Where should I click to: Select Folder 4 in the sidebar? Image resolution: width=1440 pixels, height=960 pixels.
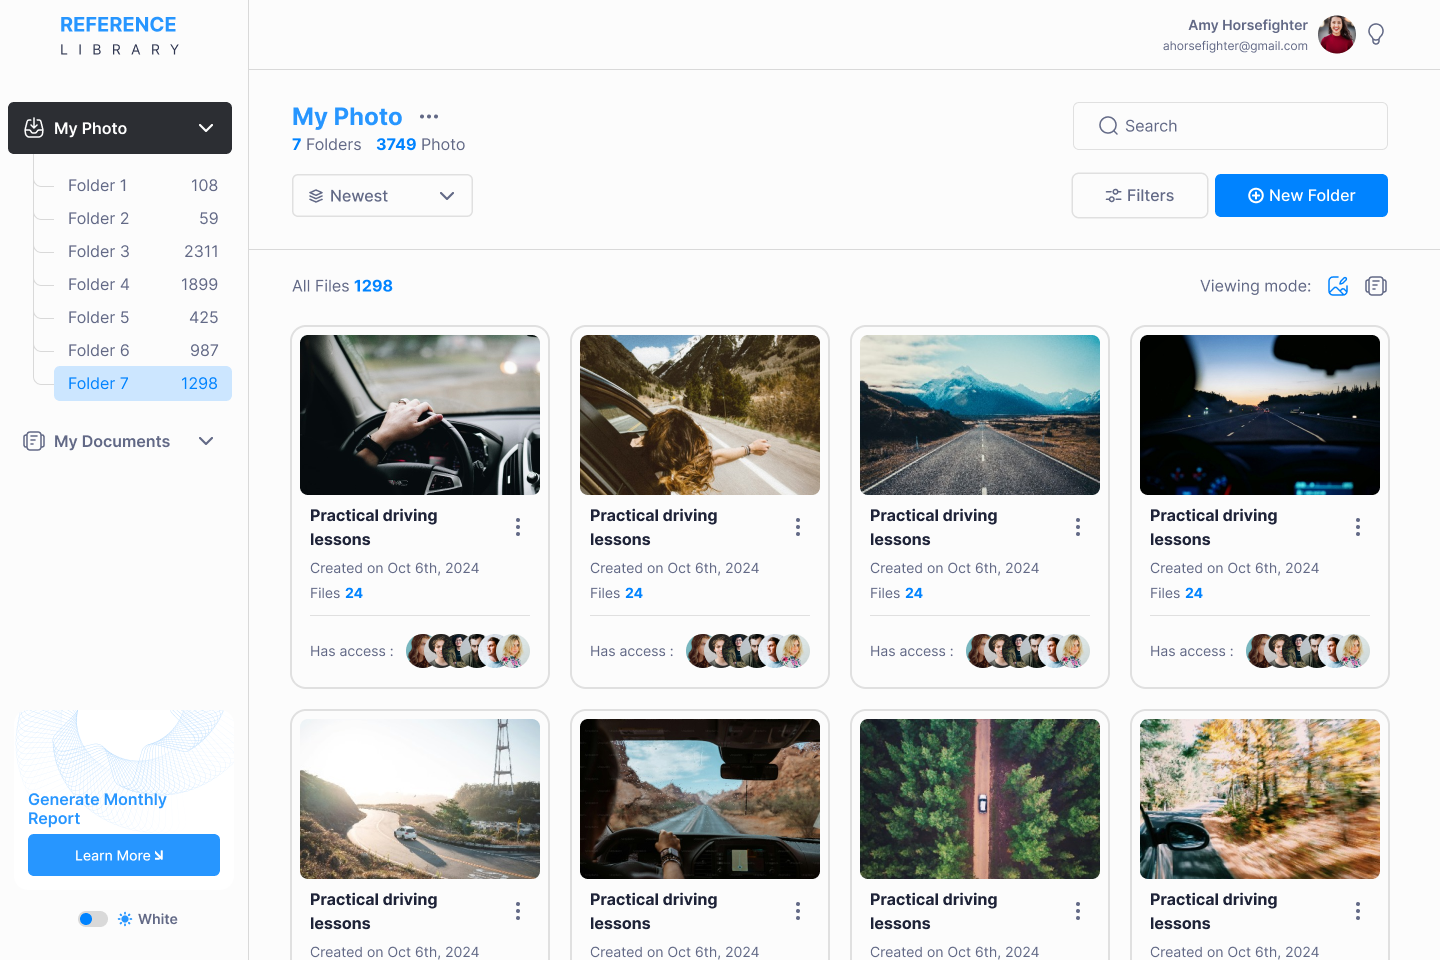tap(143, 284)
